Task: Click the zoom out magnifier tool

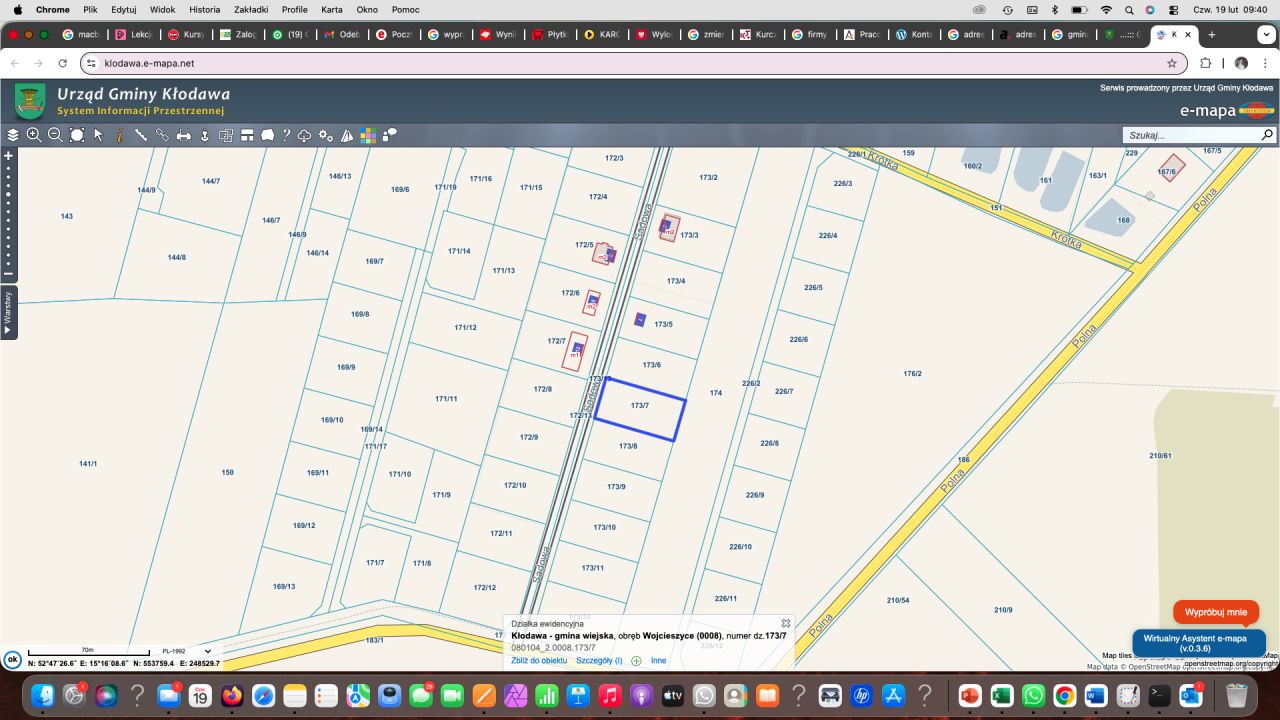Action: 55,135
